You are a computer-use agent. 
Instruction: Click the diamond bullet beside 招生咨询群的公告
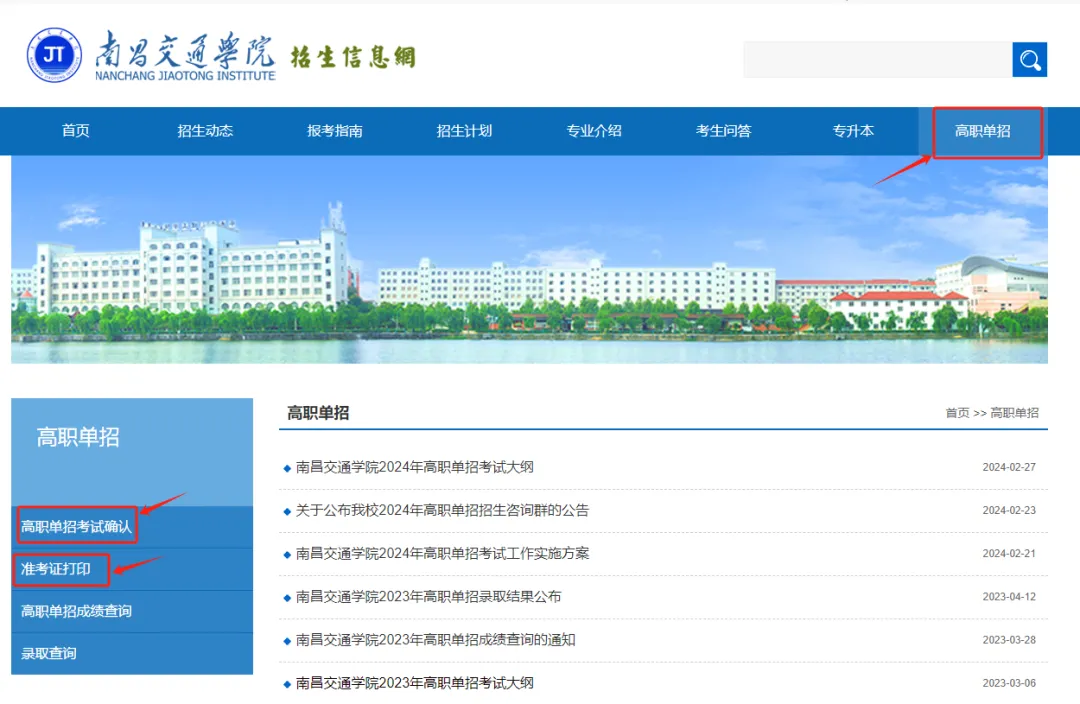click(289, 510)
